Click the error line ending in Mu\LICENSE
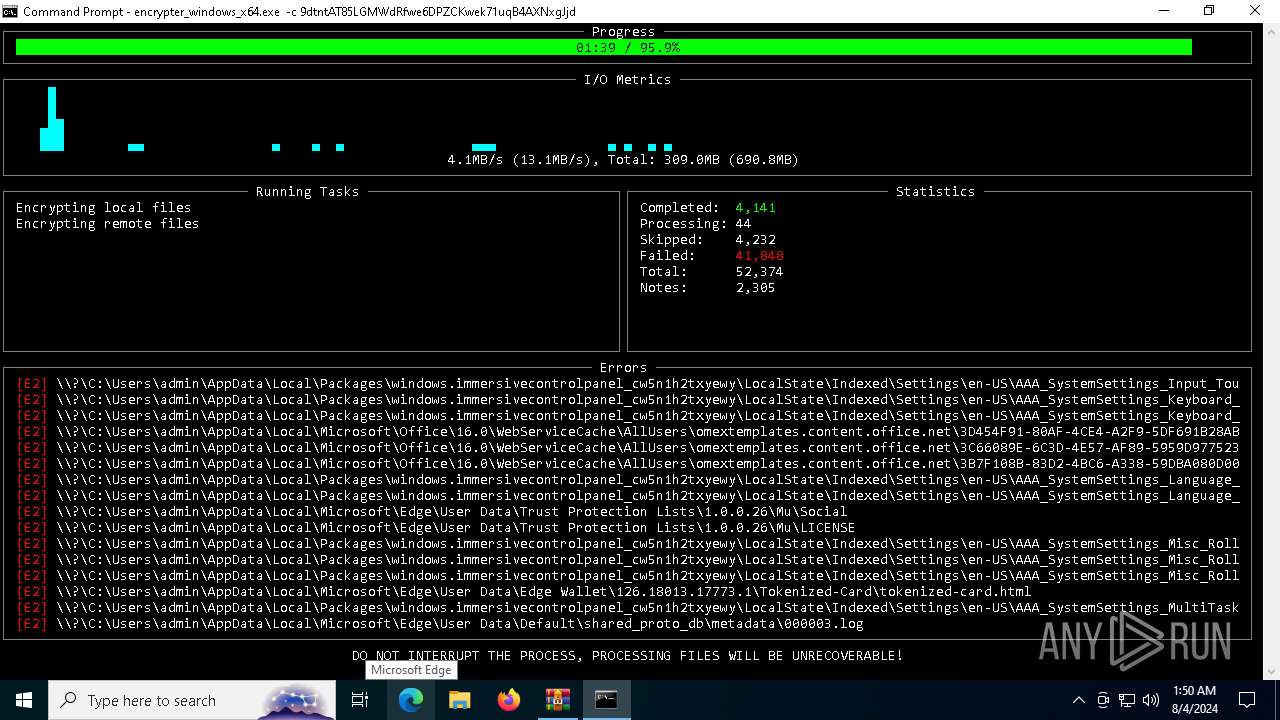Screen dimensions: 1280x720 click(x=436, y=528)
